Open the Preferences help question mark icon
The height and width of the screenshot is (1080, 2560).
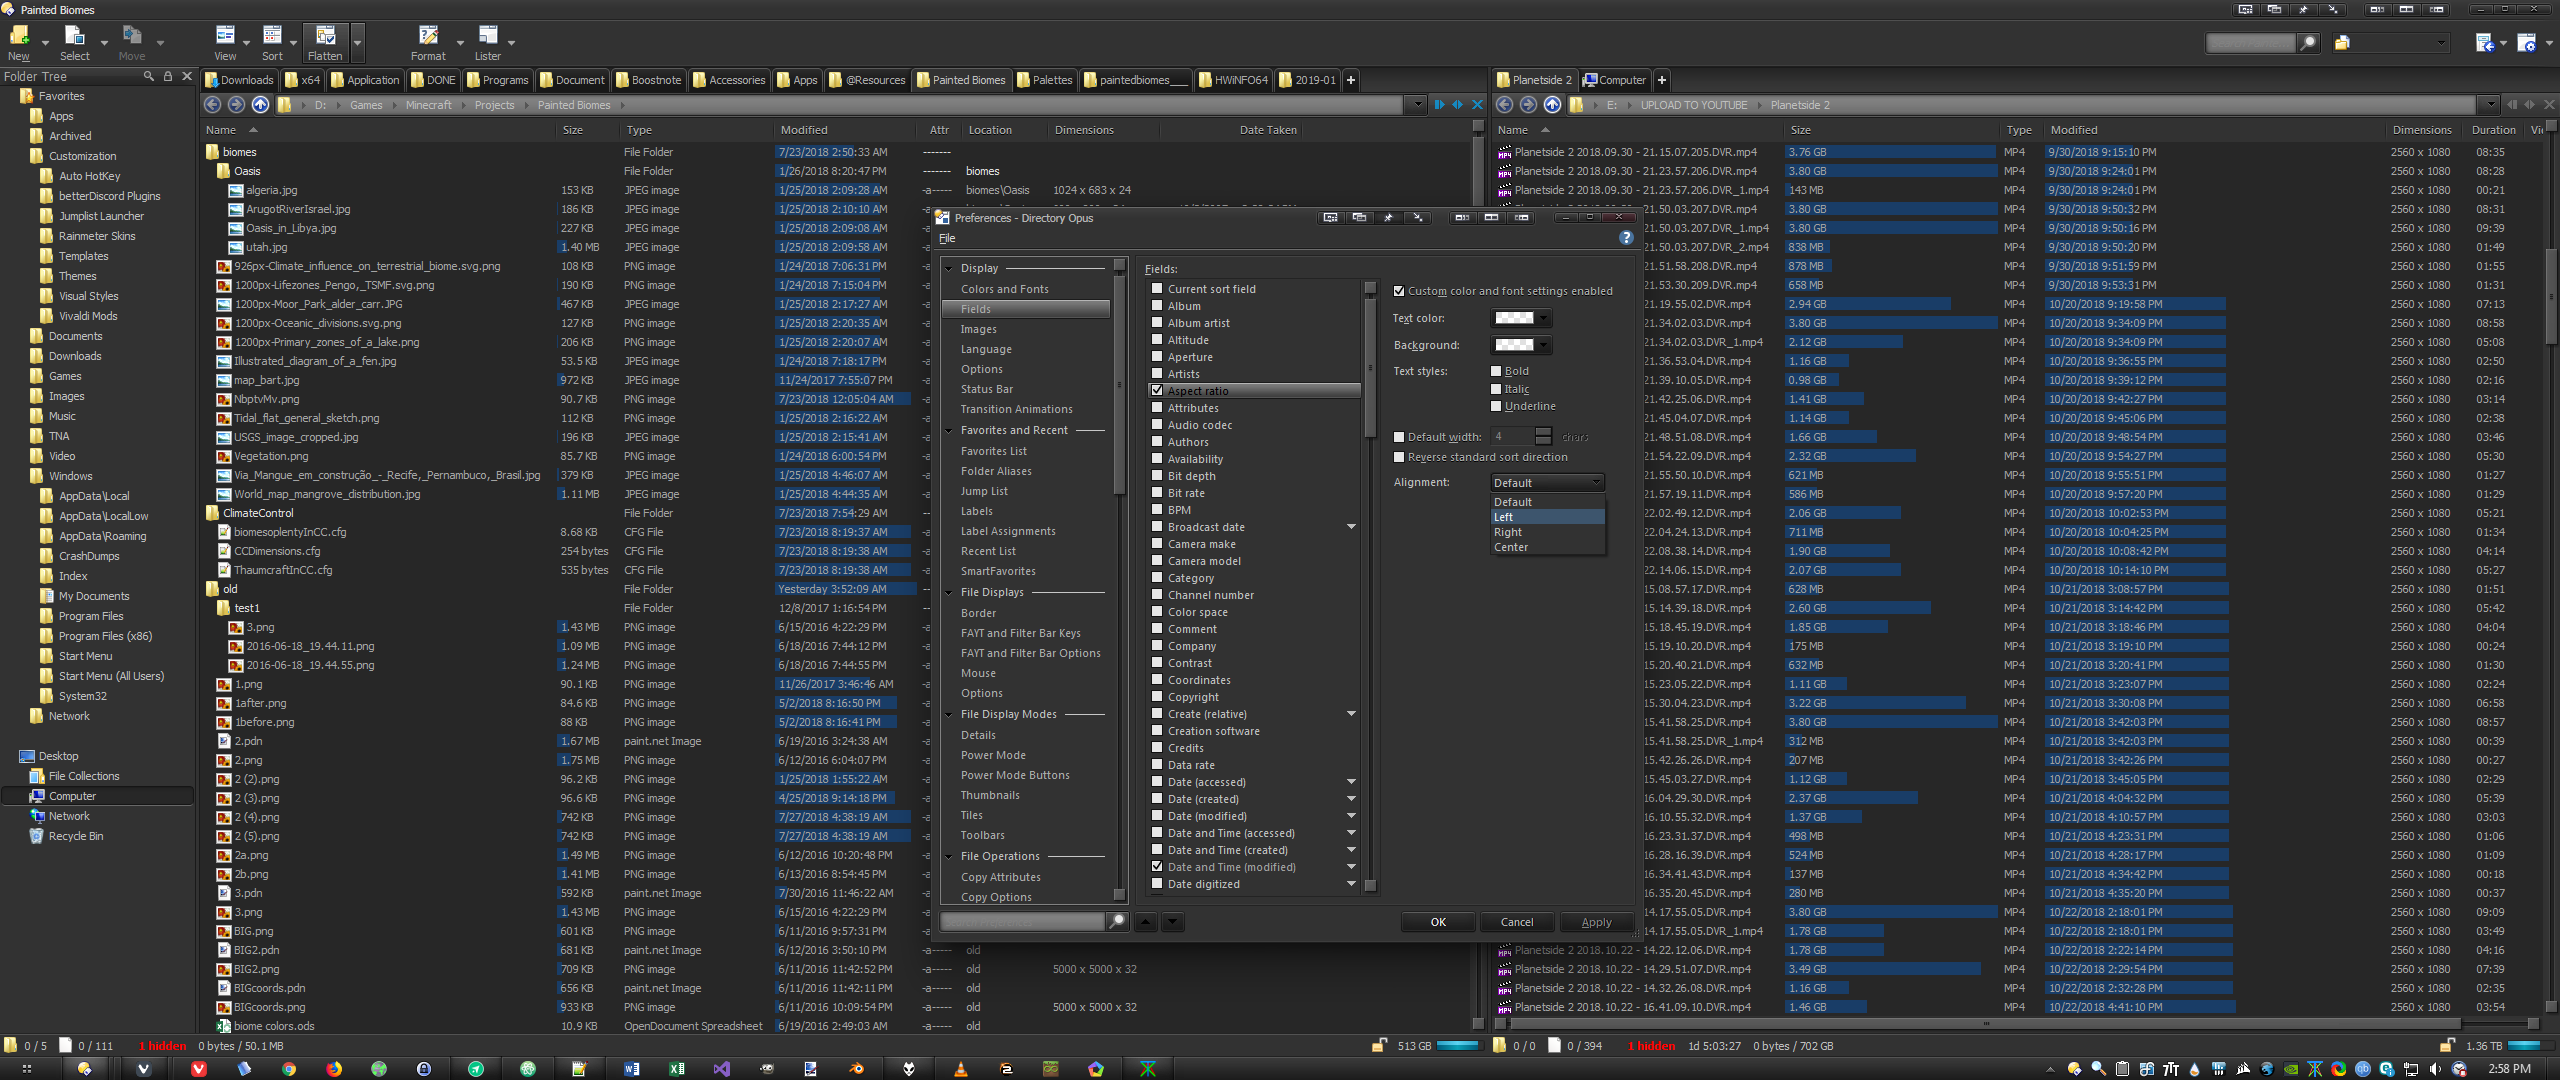pos(1626,238)
